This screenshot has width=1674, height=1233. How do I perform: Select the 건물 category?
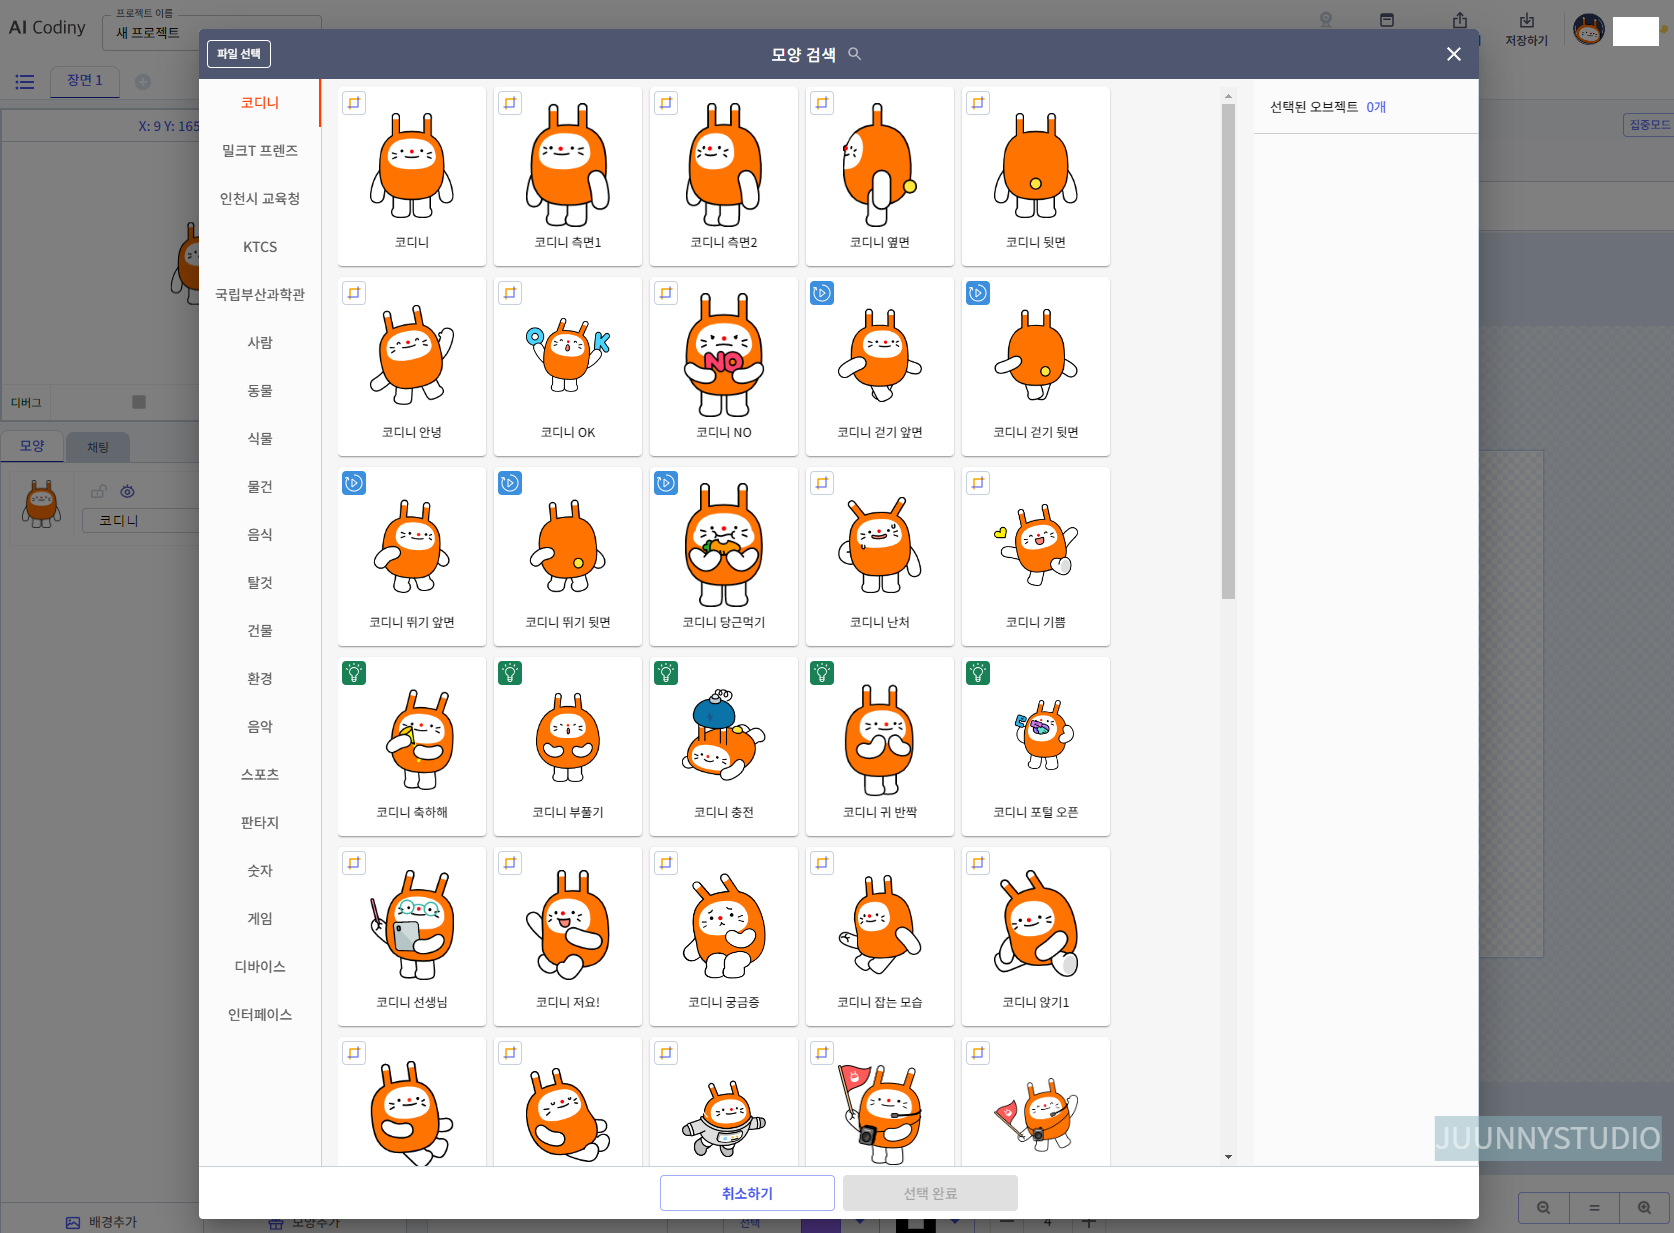tap(260, 631)
